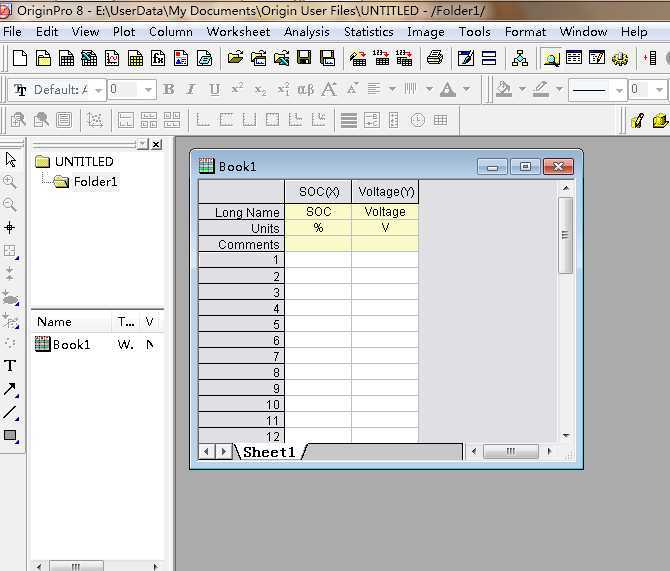Screen dimensions: 670x571
Task: Select the SOC(X) column header
Action: coord(318,191)
